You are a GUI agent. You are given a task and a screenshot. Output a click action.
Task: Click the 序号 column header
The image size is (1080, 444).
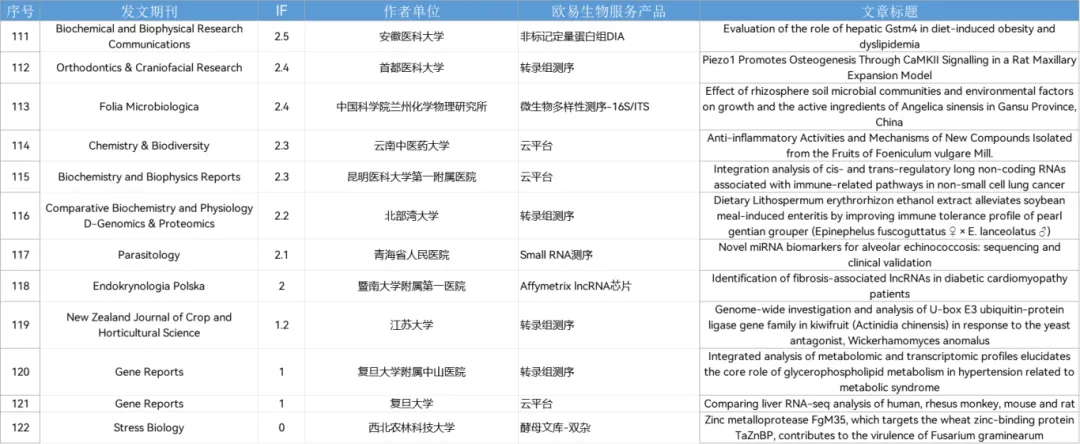click(x=20, y=11)
